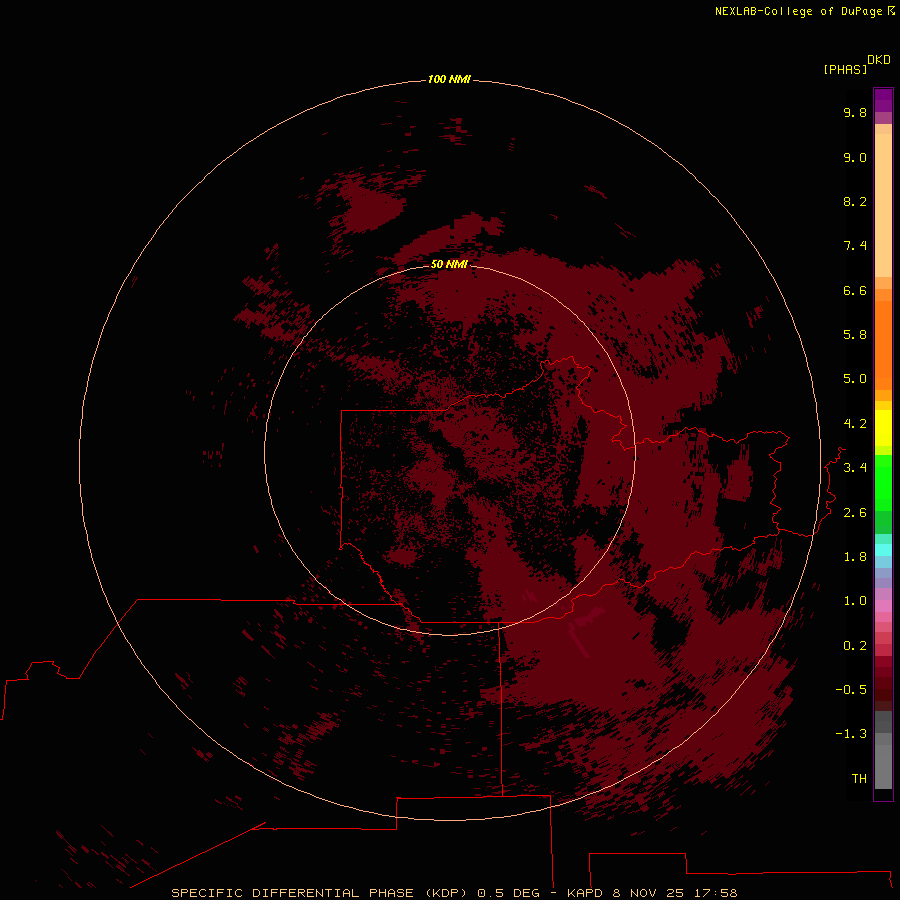The width and height of the screenshot is (900, 900).
Task: Click the TH threshold legend label
Action: (859, 779)
